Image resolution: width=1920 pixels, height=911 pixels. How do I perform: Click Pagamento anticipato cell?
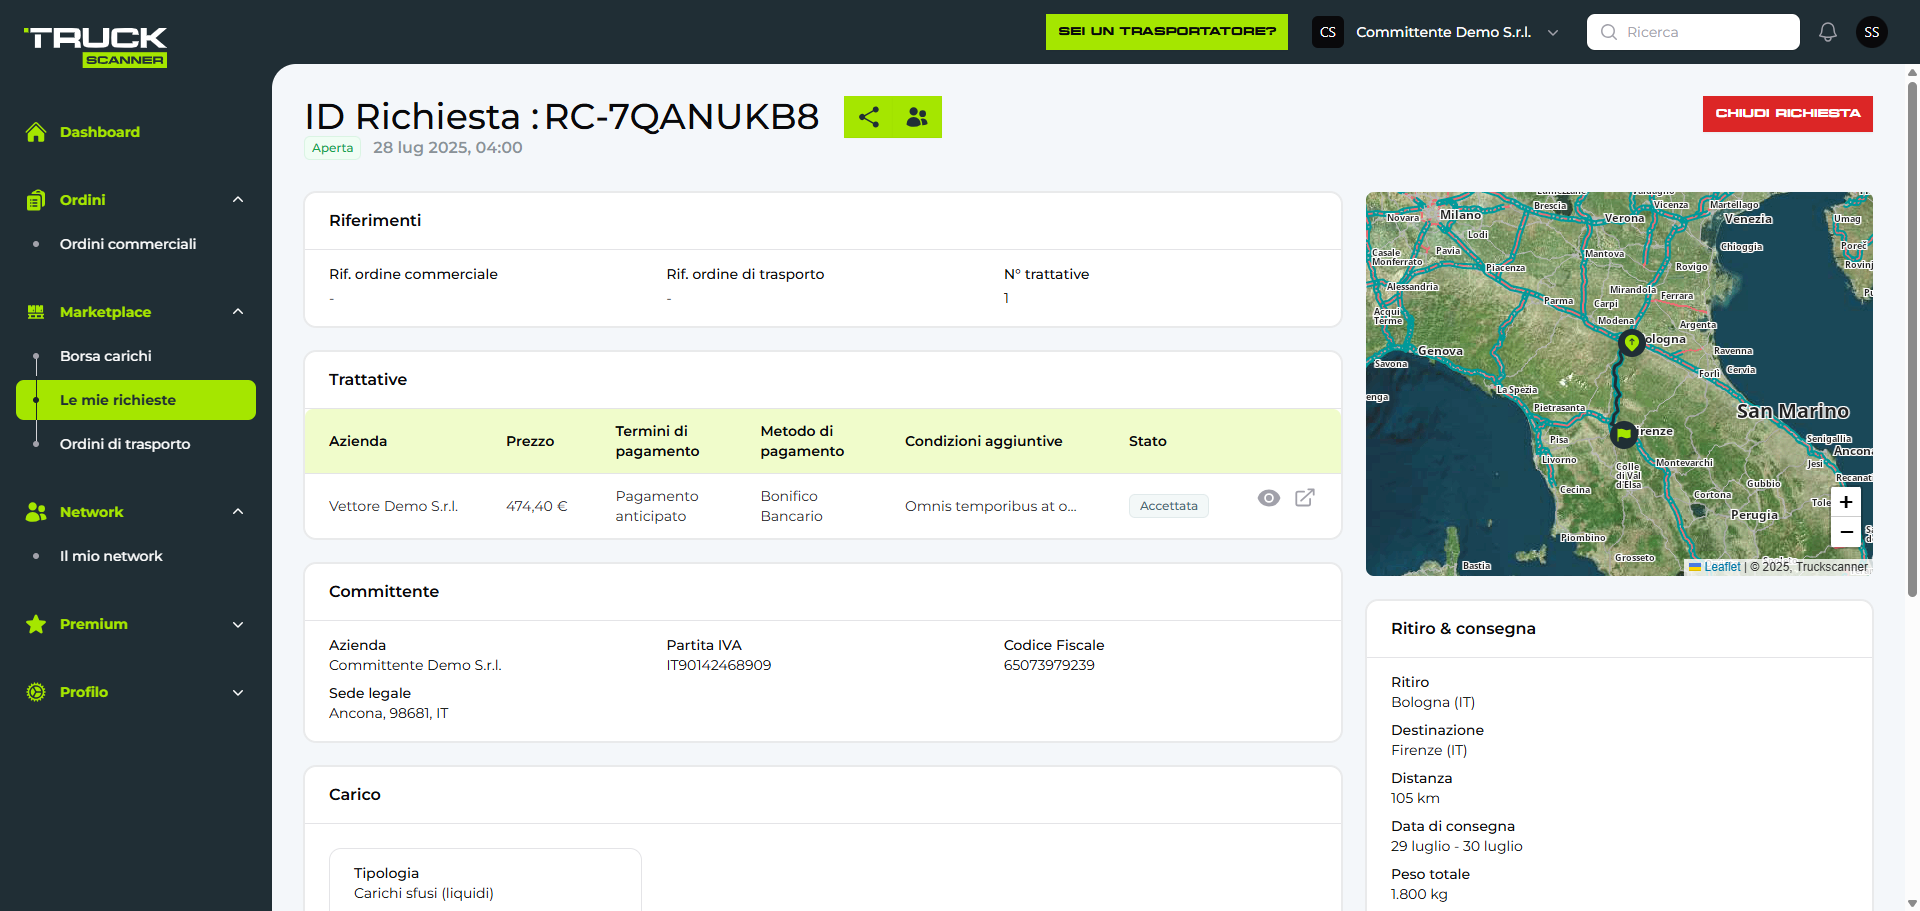pos(657,506)
